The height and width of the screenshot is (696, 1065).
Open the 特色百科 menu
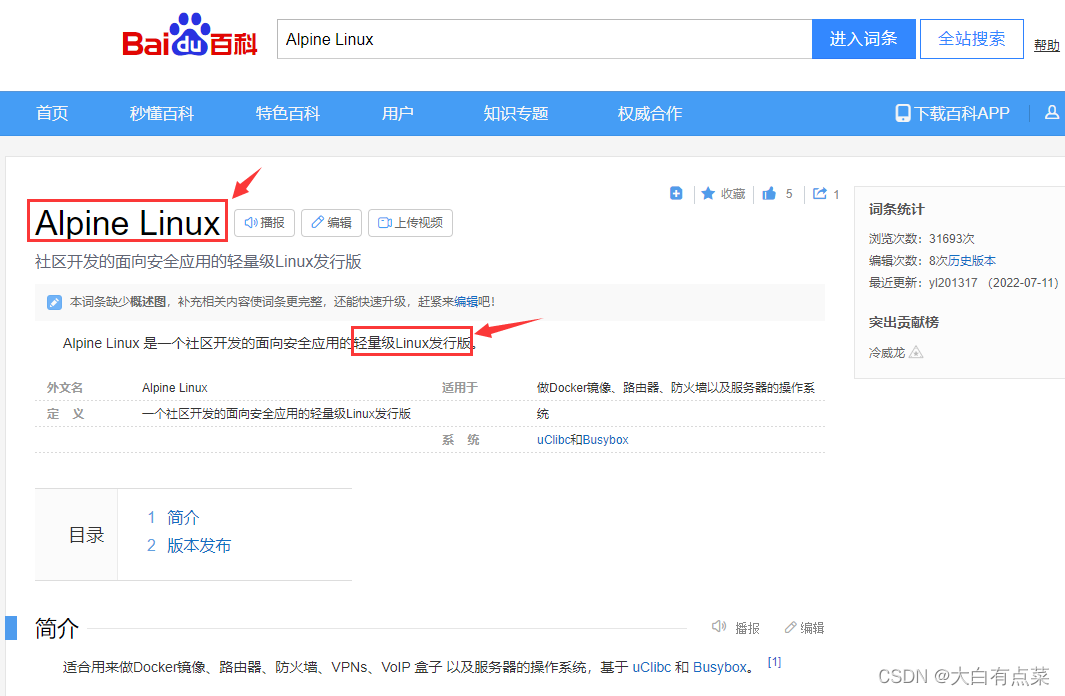(287, 113)
